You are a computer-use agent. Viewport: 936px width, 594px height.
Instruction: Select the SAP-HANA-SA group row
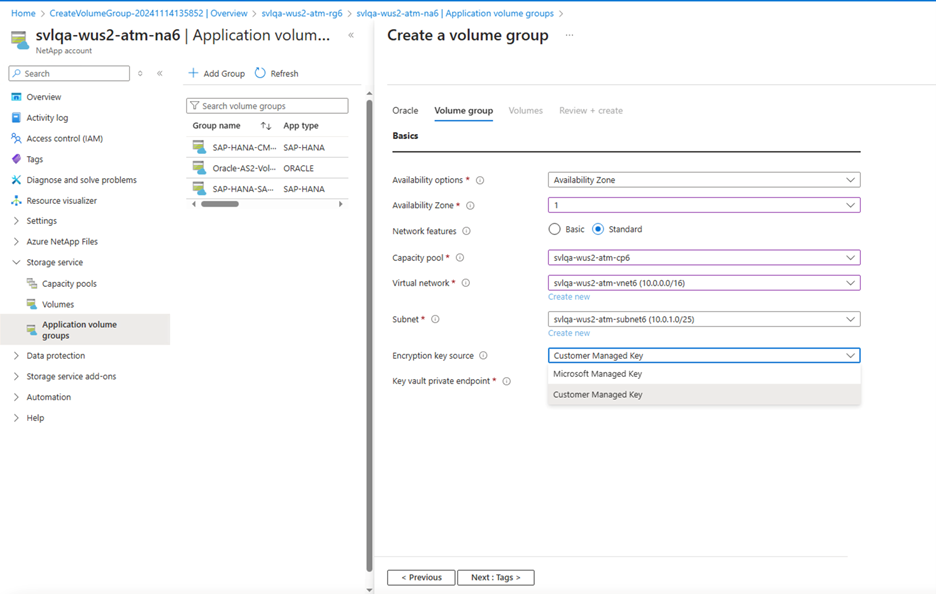pos(267,189)
